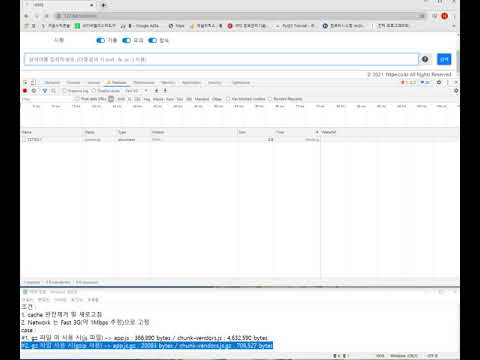The image size is (480, 360).
Task: Filter requests by Img type
Action: click(147, 99)
